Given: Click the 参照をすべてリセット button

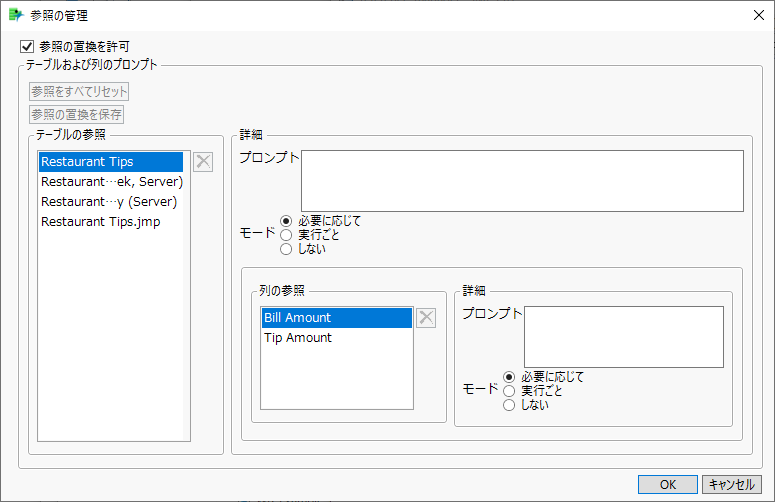Looking at the screenshot, I should click(79, 91).
